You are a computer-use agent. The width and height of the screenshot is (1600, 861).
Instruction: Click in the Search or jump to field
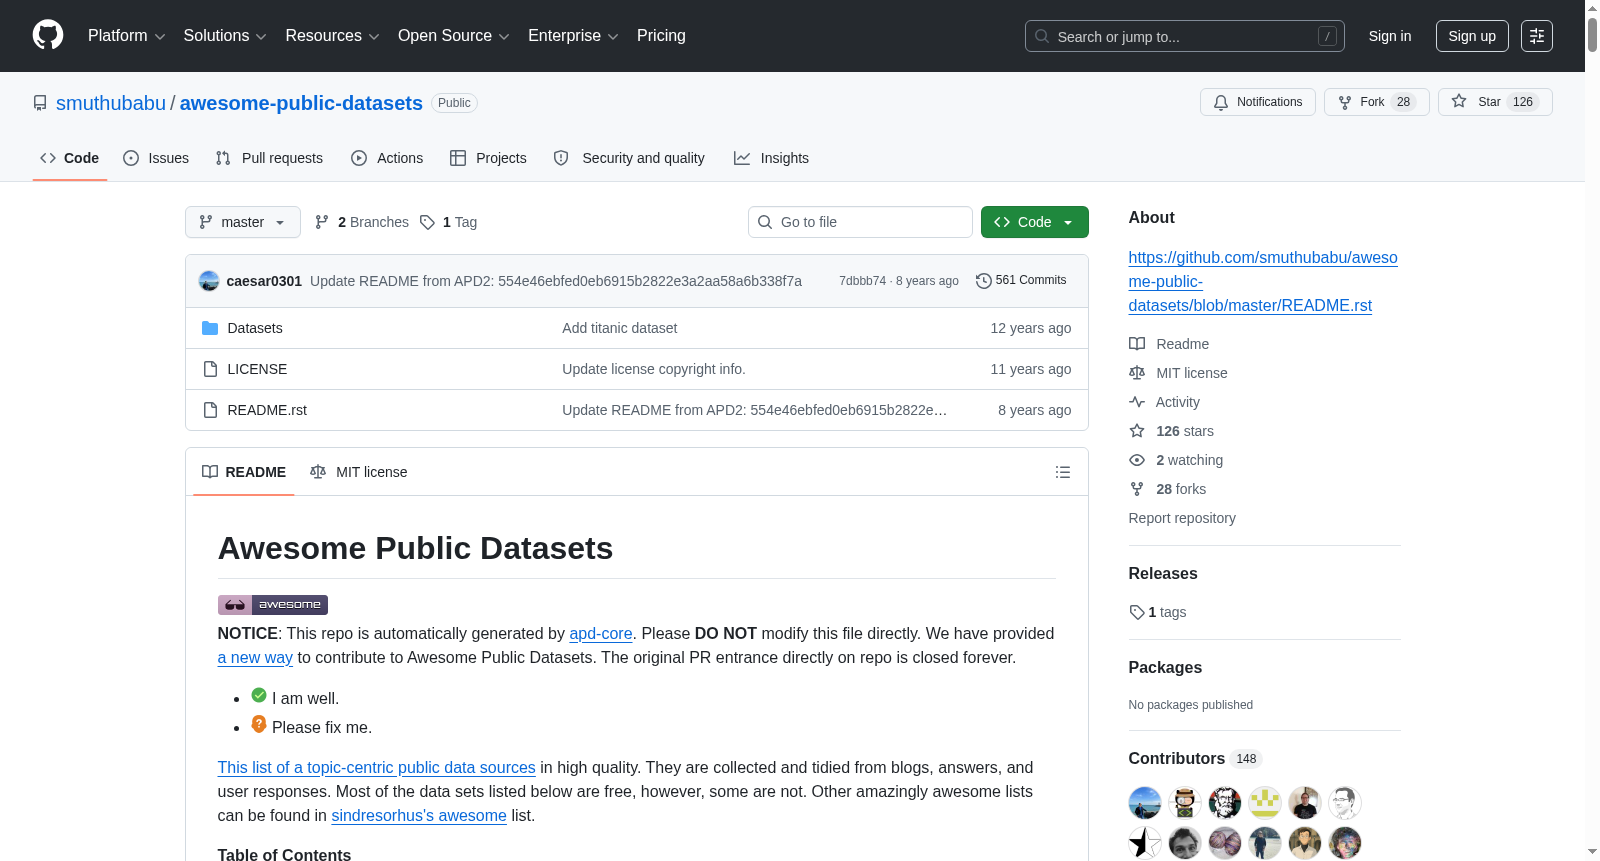[x=1185, y=36]
